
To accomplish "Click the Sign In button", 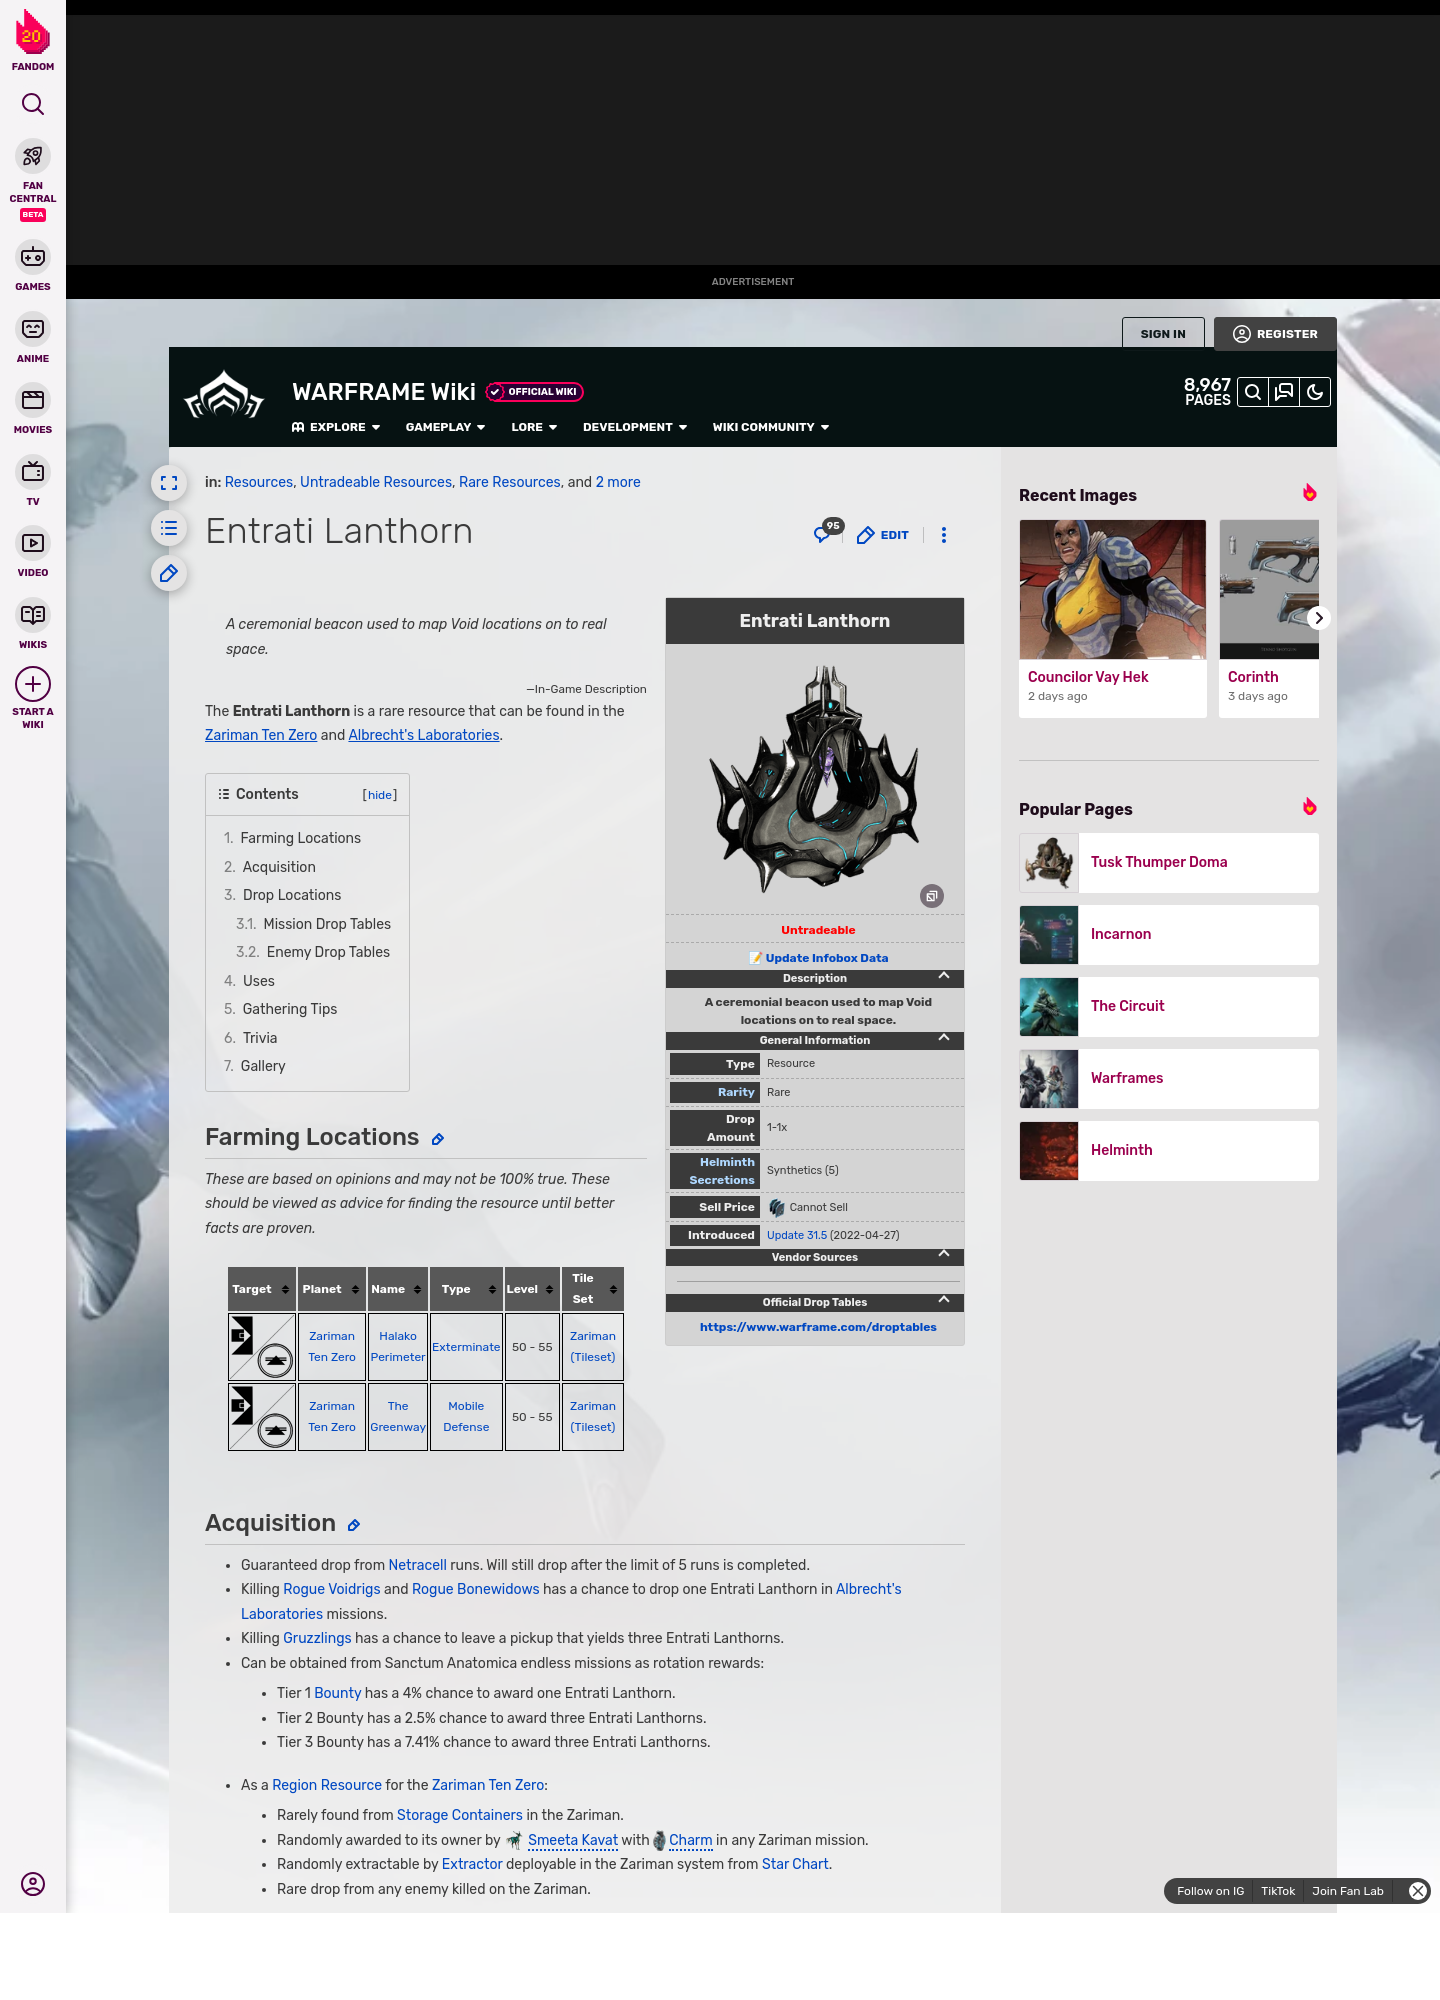I will (1163, 334).
